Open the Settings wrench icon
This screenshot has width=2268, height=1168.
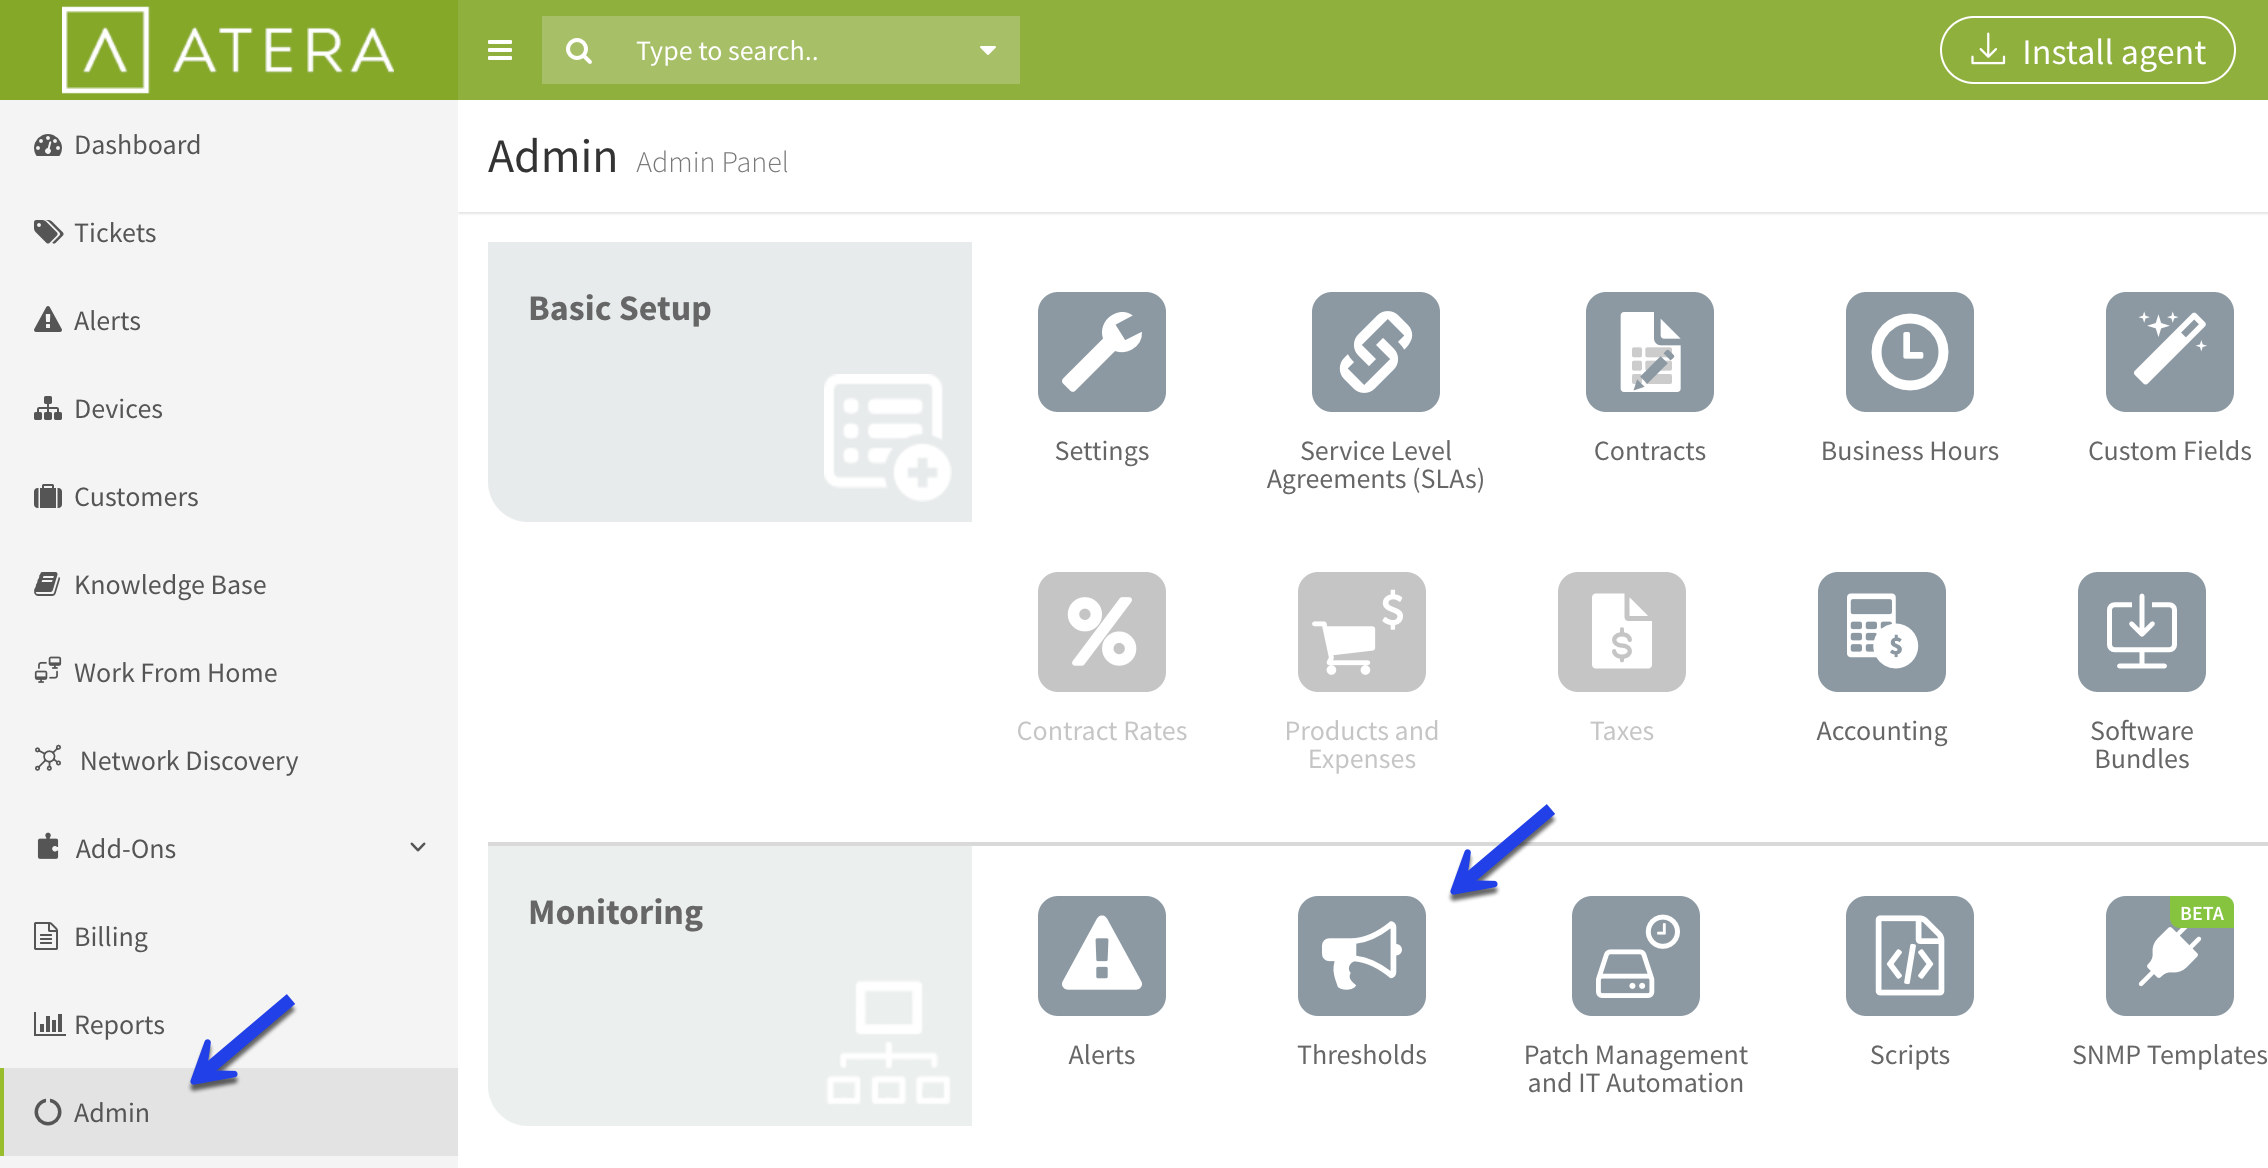pyautogui.click(x=1101, y=352)
